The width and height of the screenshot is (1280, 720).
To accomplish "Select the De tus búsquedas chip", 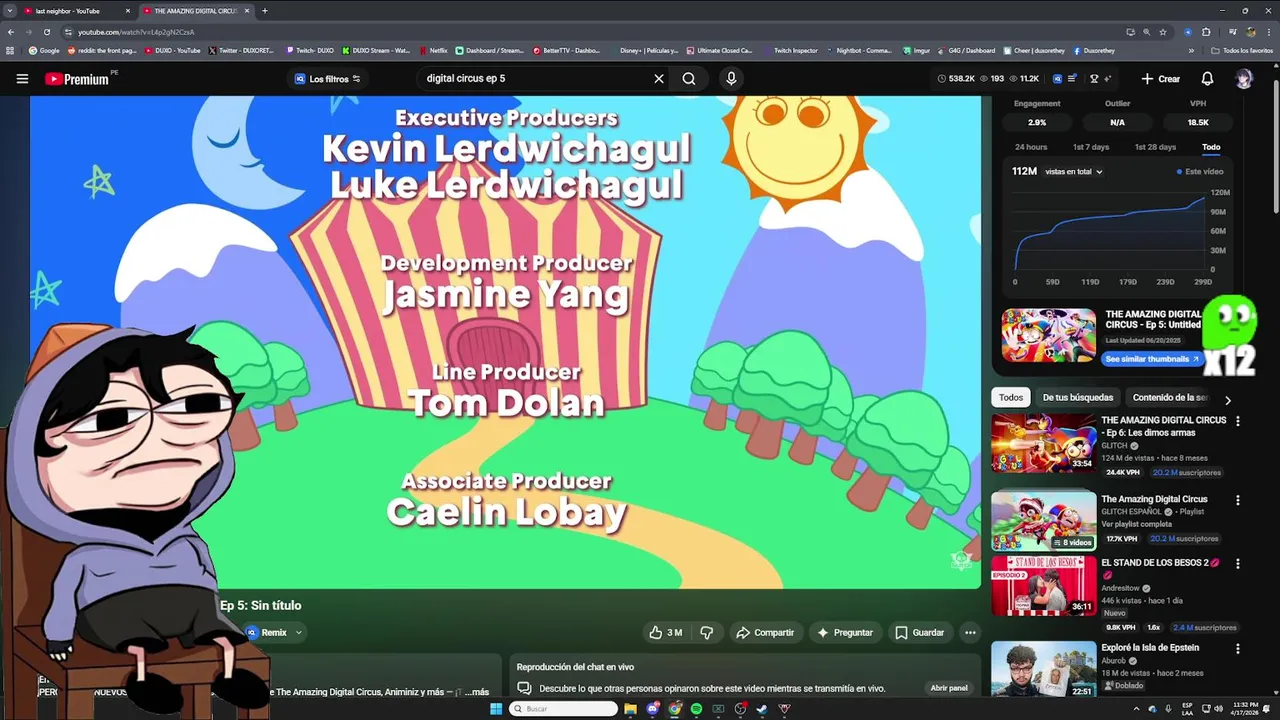I will pyautogui.click(x=1077, y=397).
